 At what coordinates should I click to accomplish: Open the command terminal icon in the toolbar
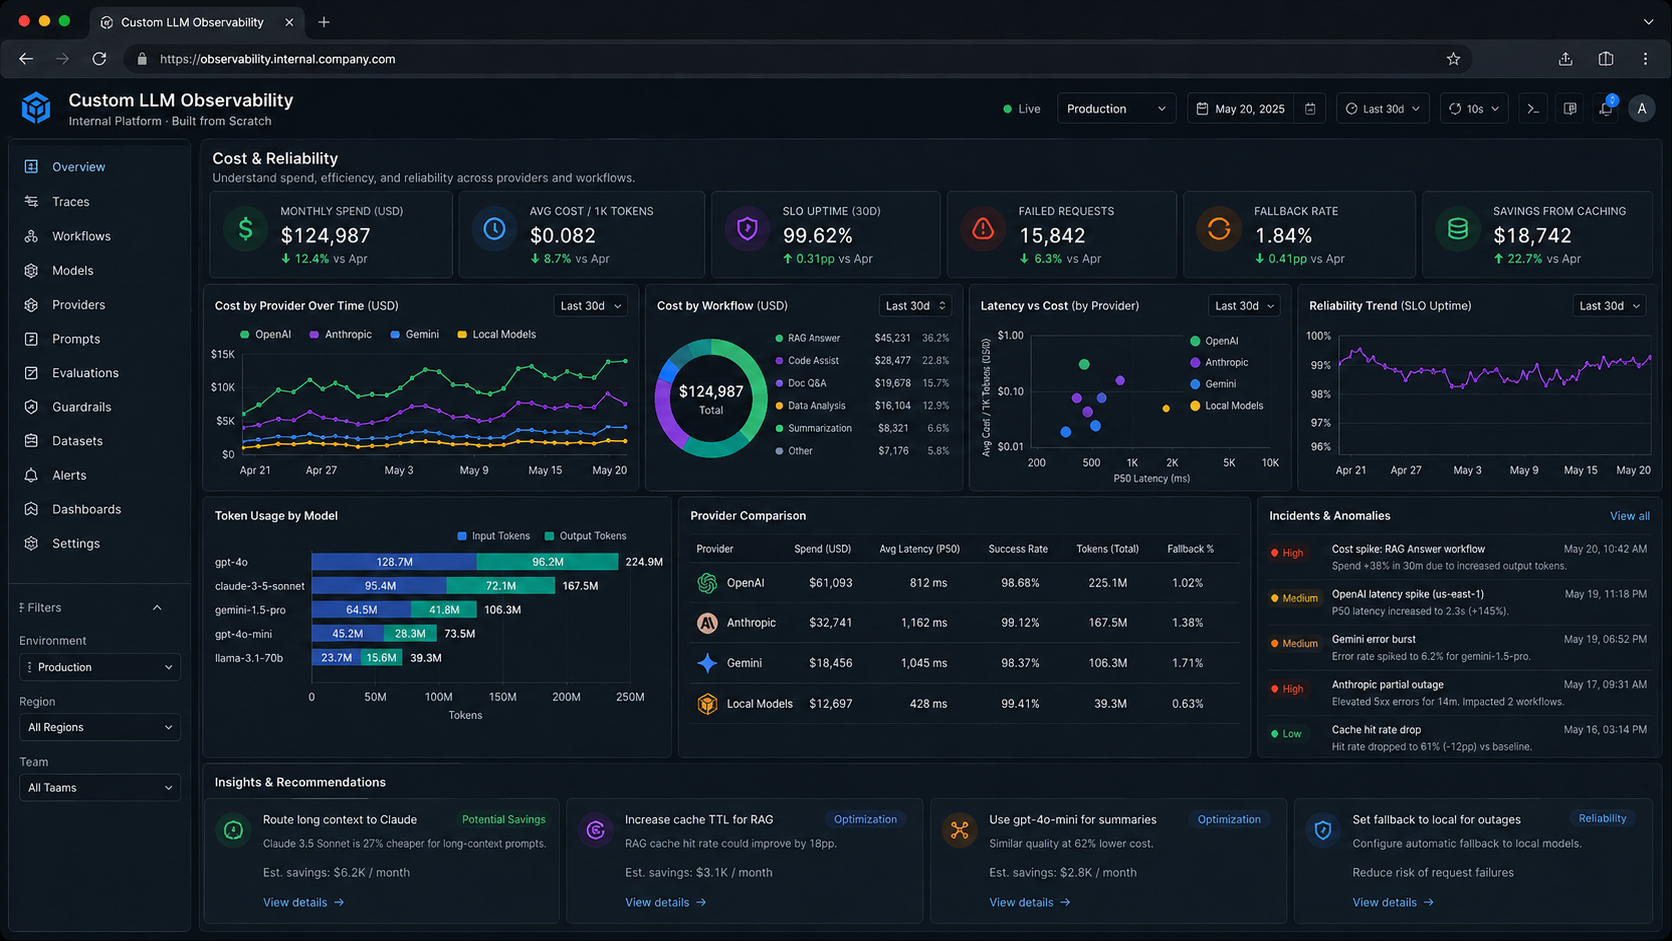[1533, 108]
